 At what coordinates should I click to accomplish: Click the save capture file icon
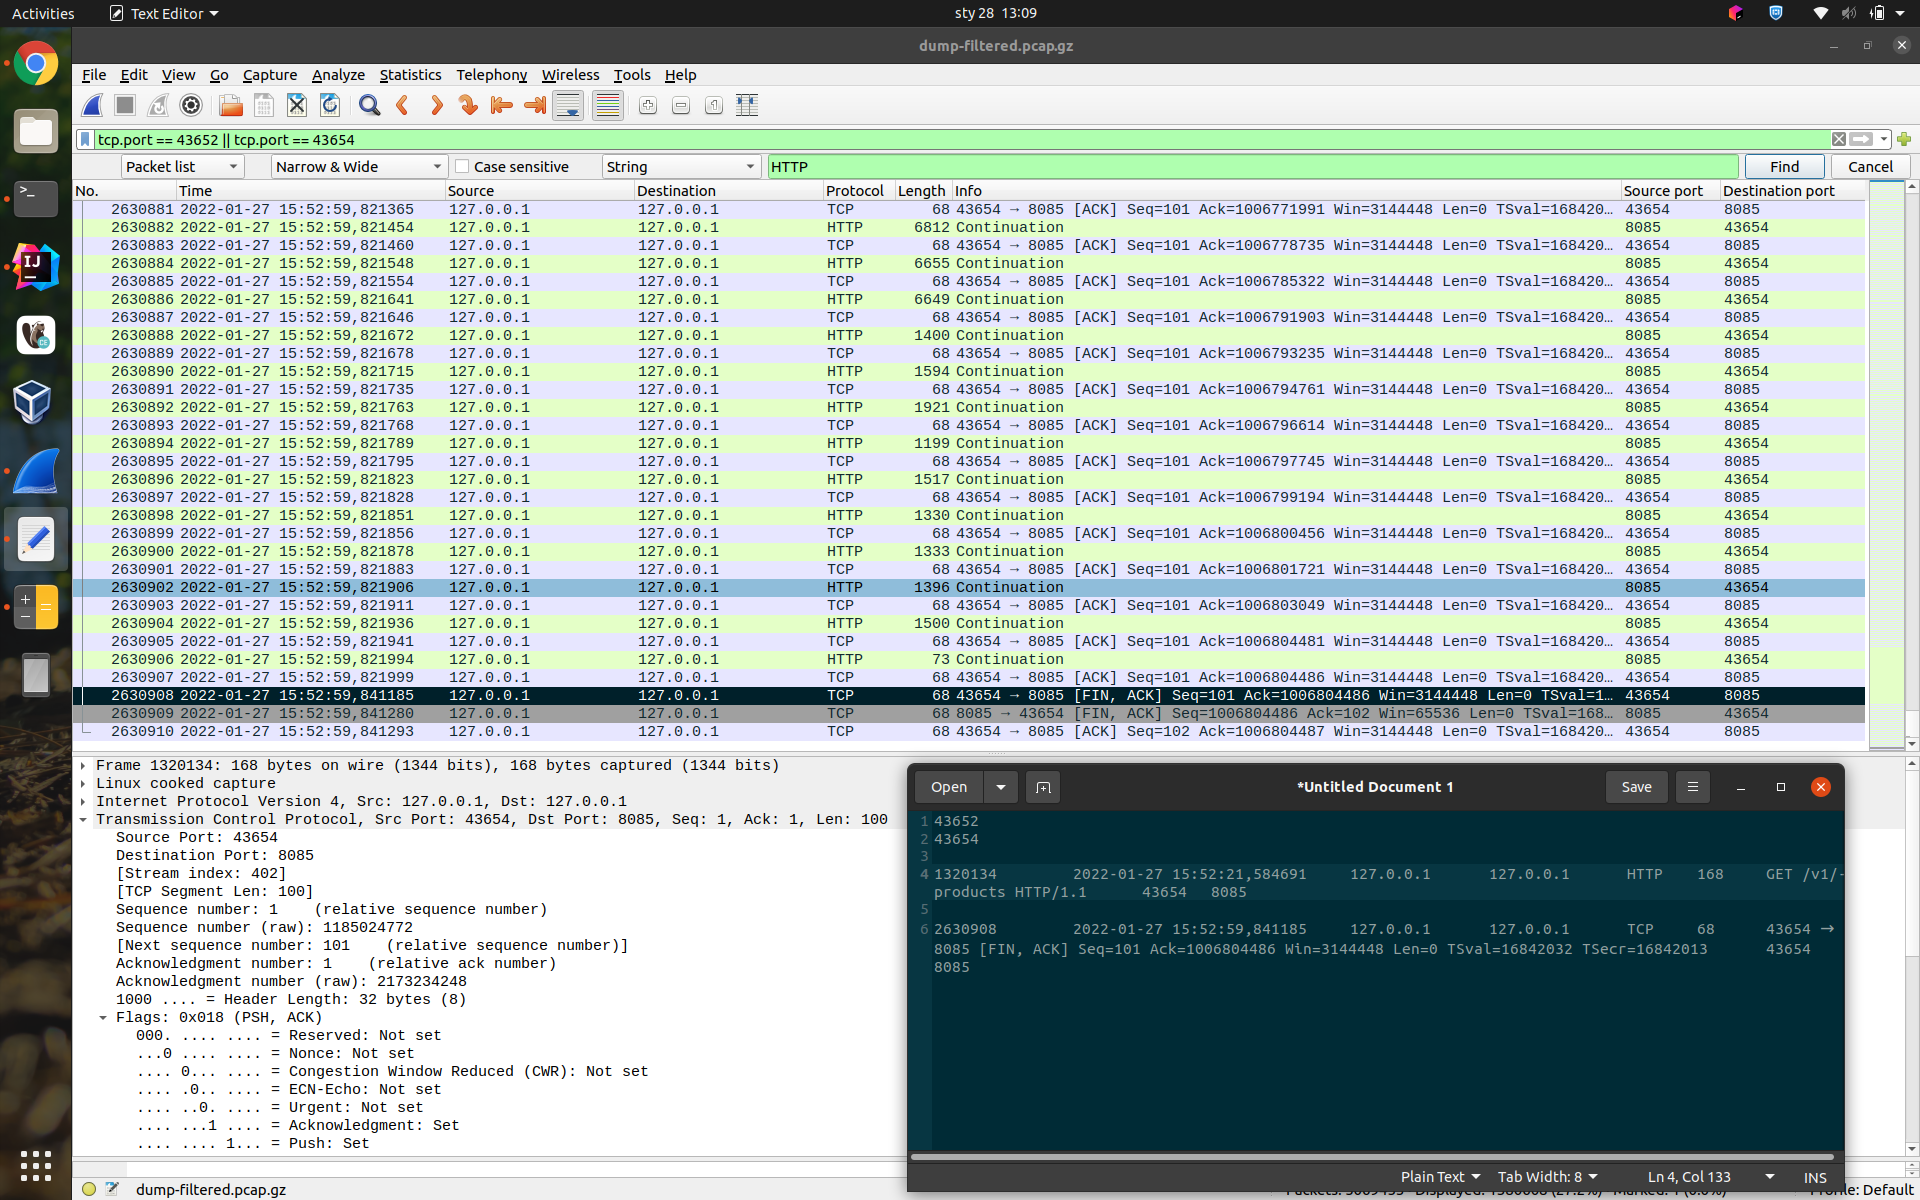264,105
